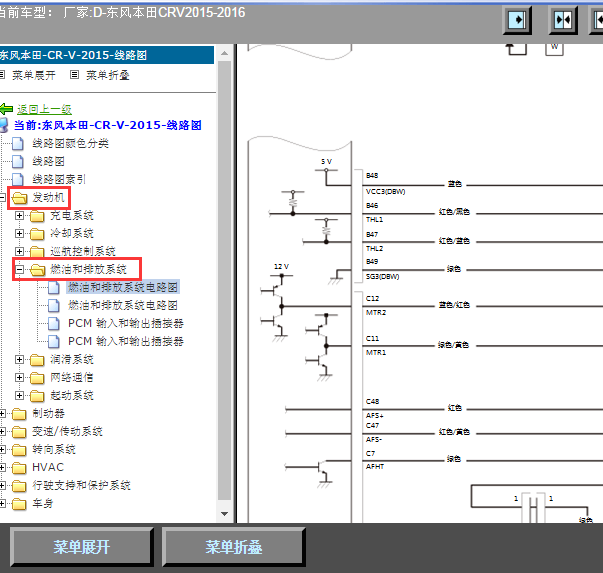Click the tree scrollbar down arrow

click(x=225, y=514)
